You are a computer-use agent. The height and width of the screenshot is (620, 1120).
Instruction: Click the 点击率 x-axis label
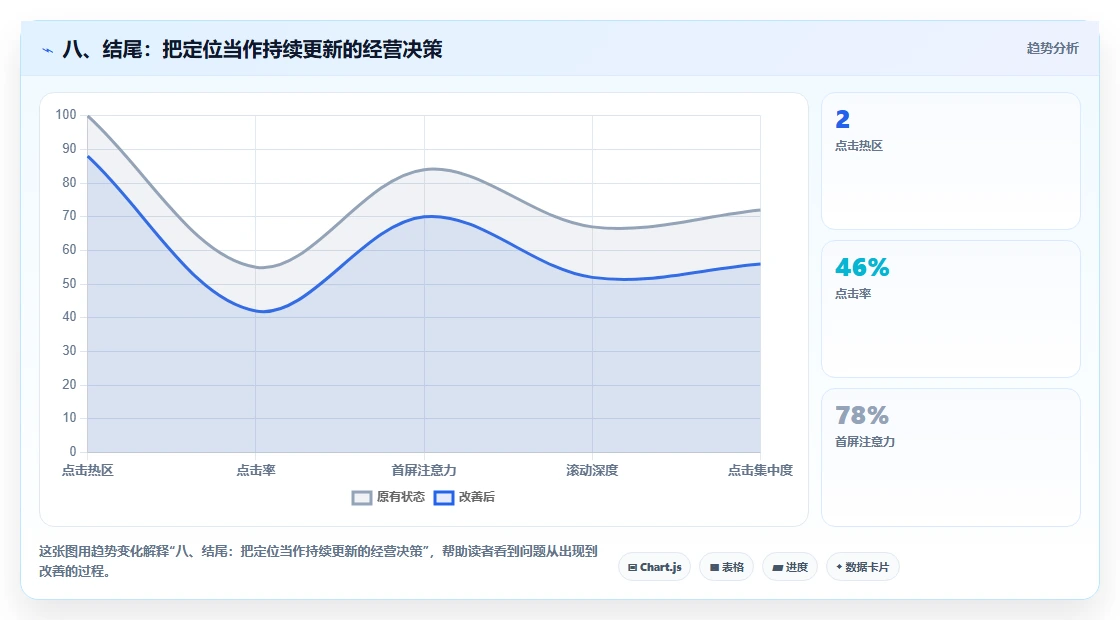(256, 471)
